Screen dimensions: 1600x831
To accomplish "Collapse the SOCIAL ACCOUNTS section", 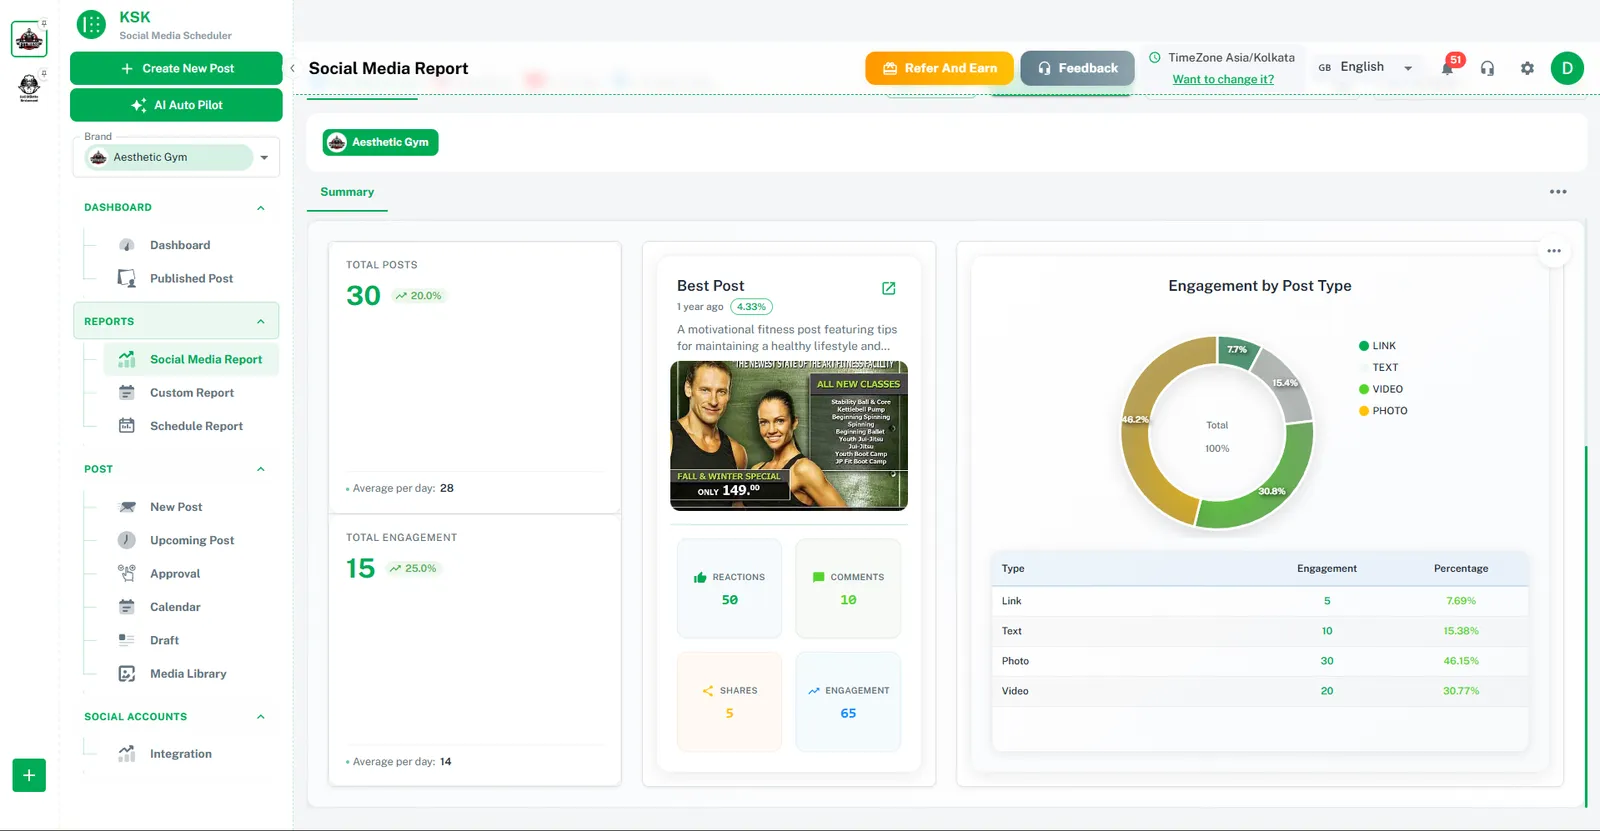I will [x=261, y=717].
